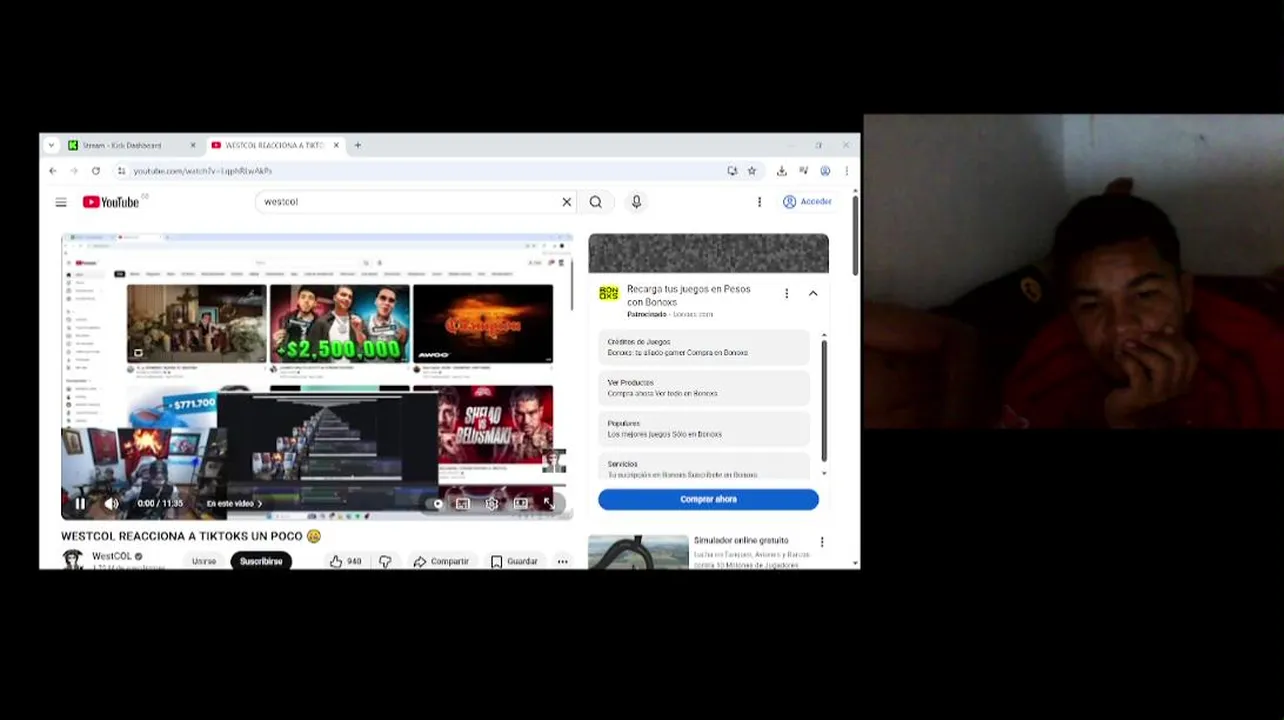Save the video with Guardar
The image size is (1284, 720).
point(514,561)
